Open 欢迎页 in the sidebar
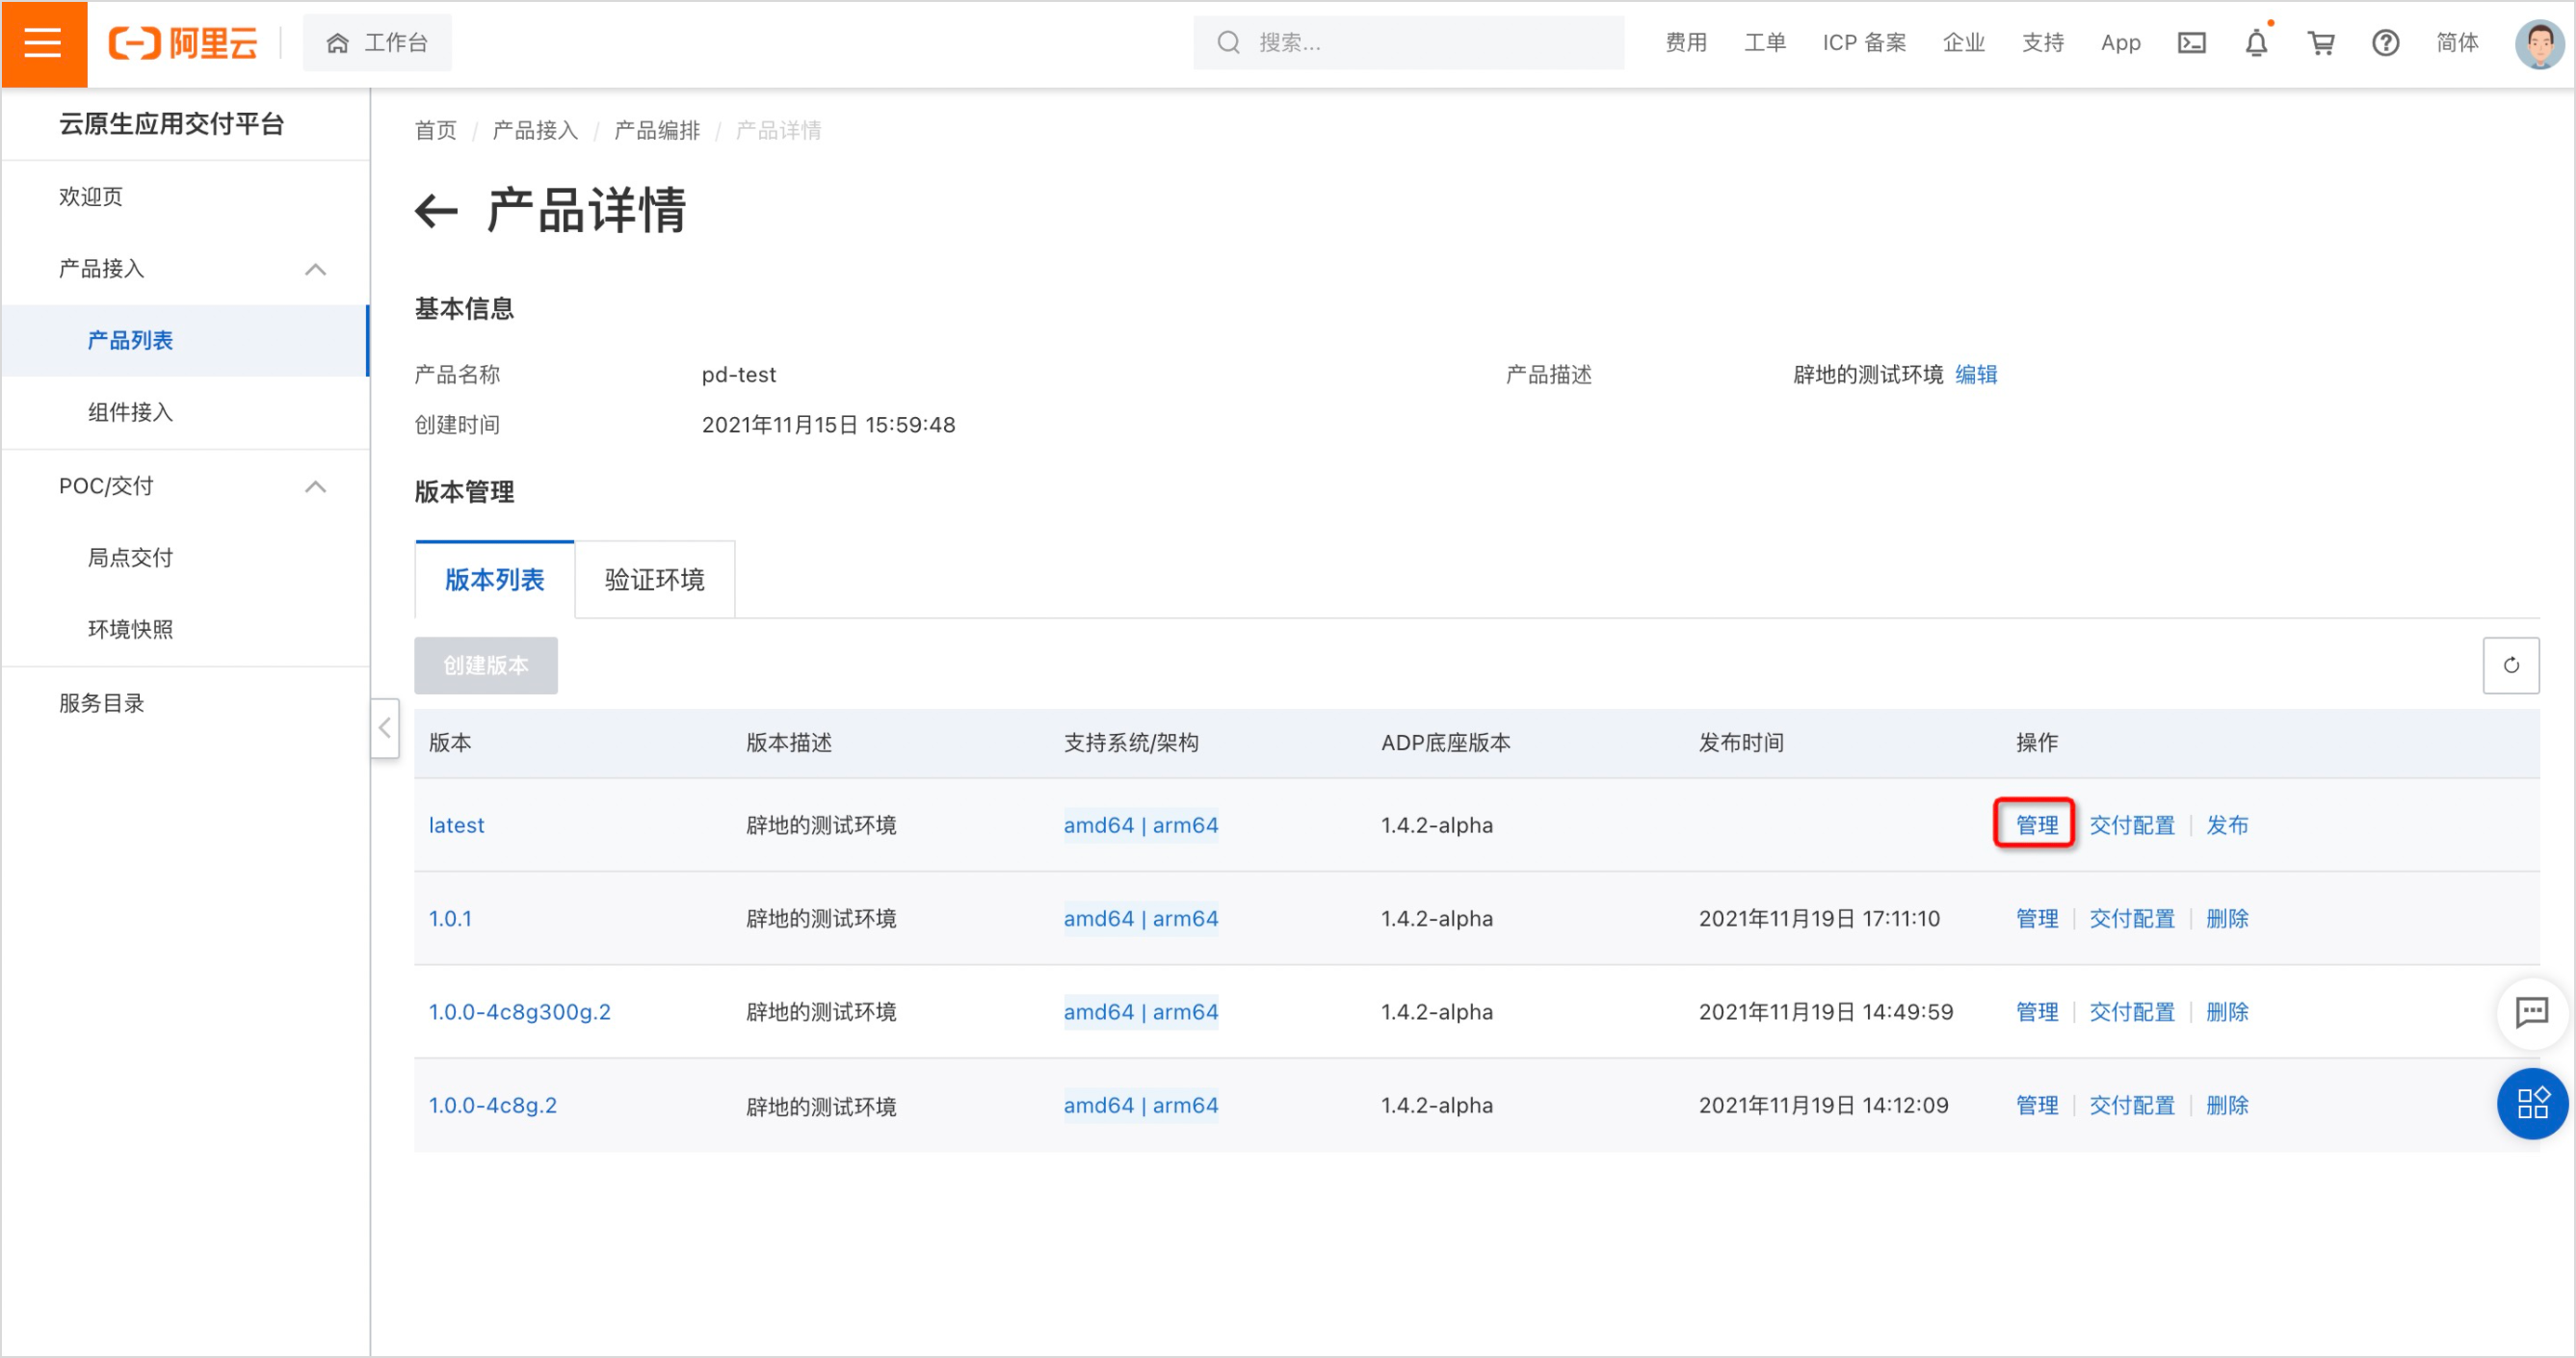The width and height of the screenshot is (2576, 1358). tap(91, 196)
